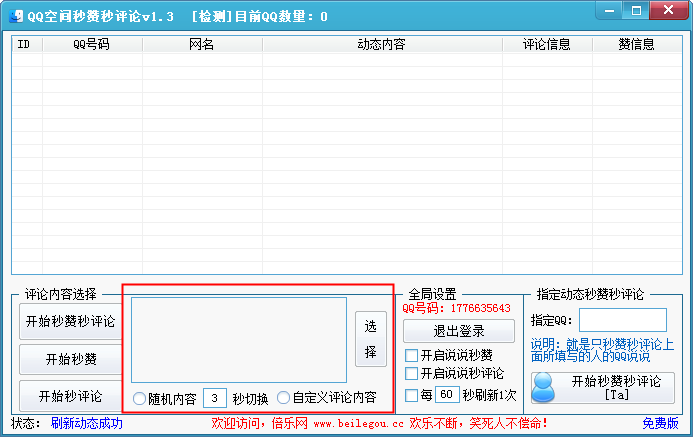This screenshot has width=693, height=437.
Task: Select the 自定义评论内容 radio option
Action: pyautogui.click(x=283, y=398)
